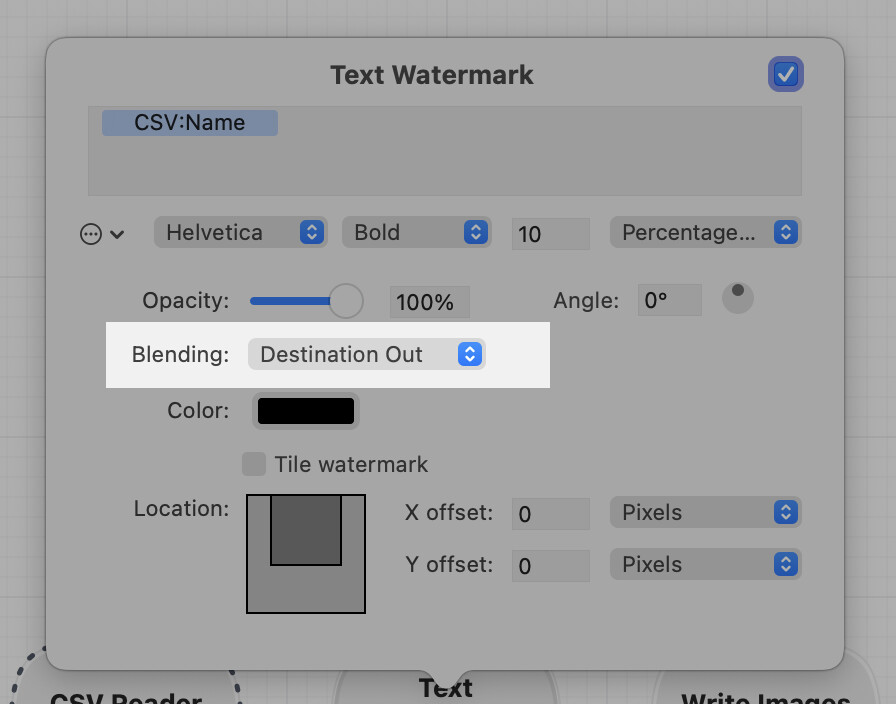Image resolution: width=896 pixels, height=704 pixels.
Task: Open the Bold font style dropdown
Action: 416,233
